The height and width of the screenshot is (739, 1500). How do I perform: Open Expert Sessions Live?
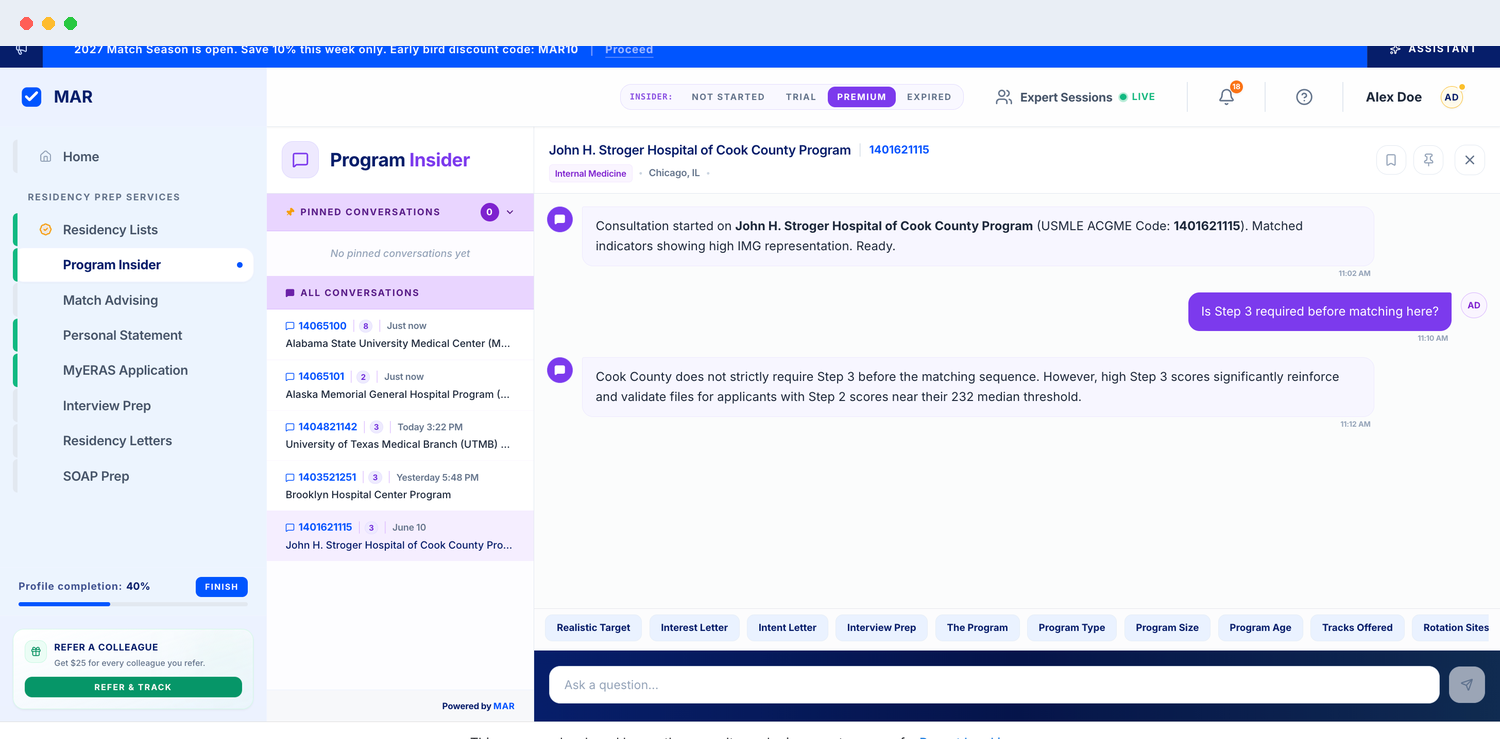pyautogui.click(x=1075, y=97)
